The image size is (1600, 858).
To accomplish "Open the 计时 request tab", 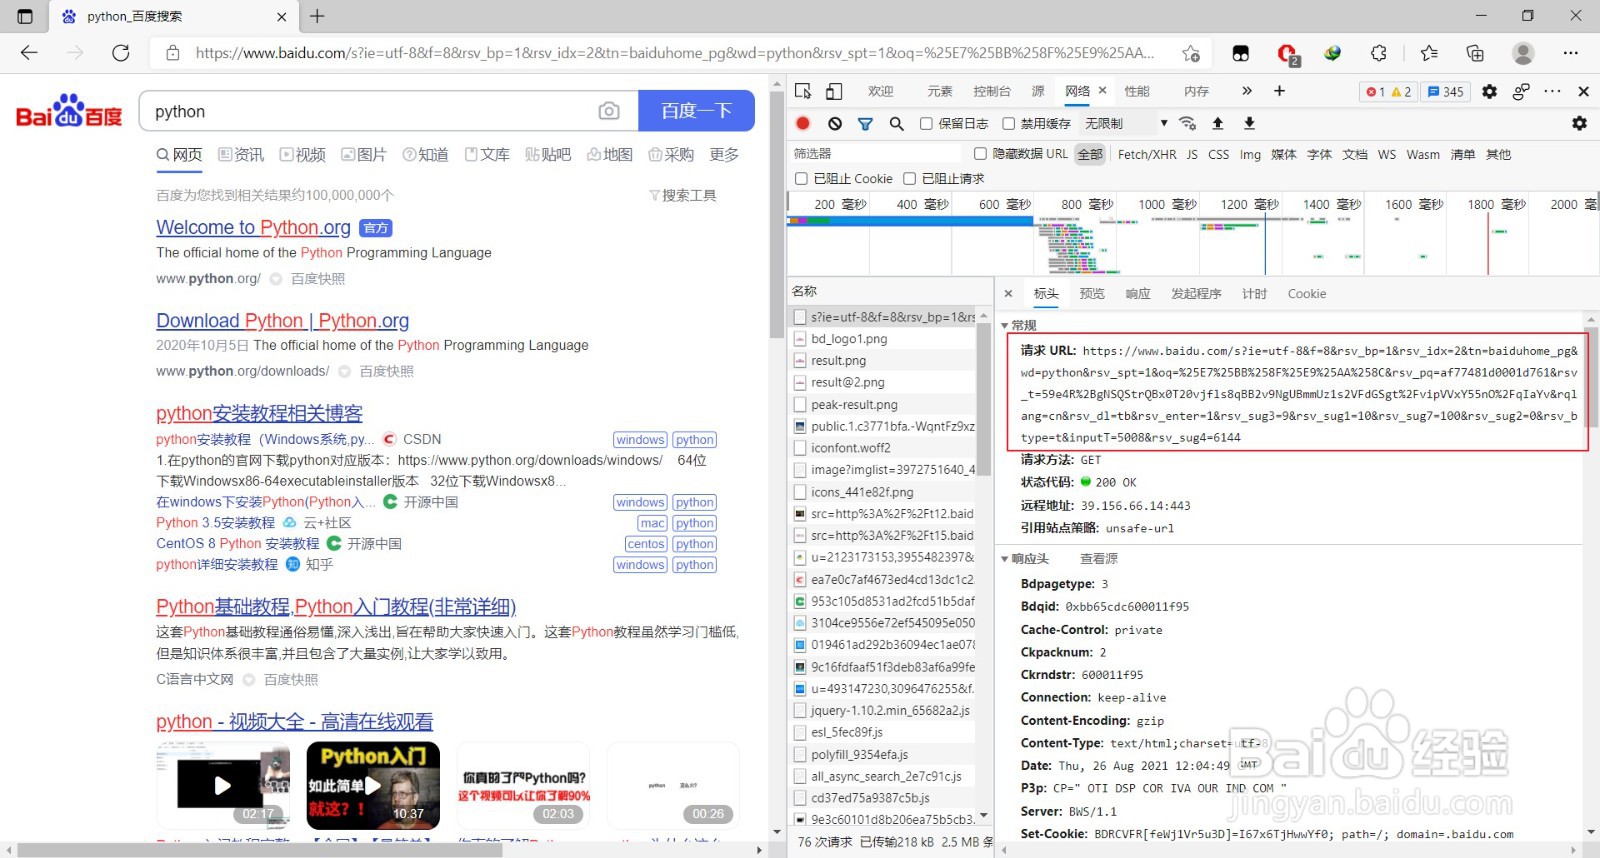I will tap(1254, 293).
